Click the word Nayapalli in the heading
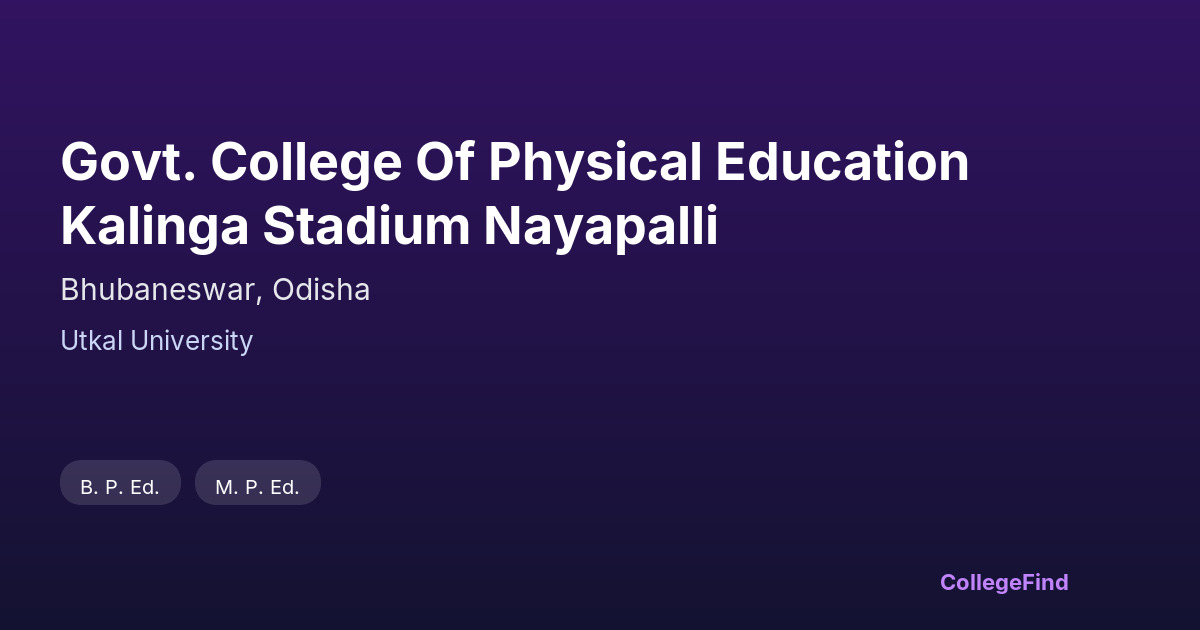 [x=601, y=227]
